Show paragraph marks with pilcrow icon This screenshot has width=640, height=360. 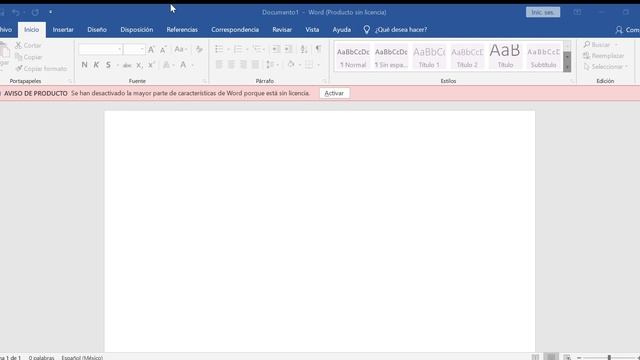pos(318,49)
